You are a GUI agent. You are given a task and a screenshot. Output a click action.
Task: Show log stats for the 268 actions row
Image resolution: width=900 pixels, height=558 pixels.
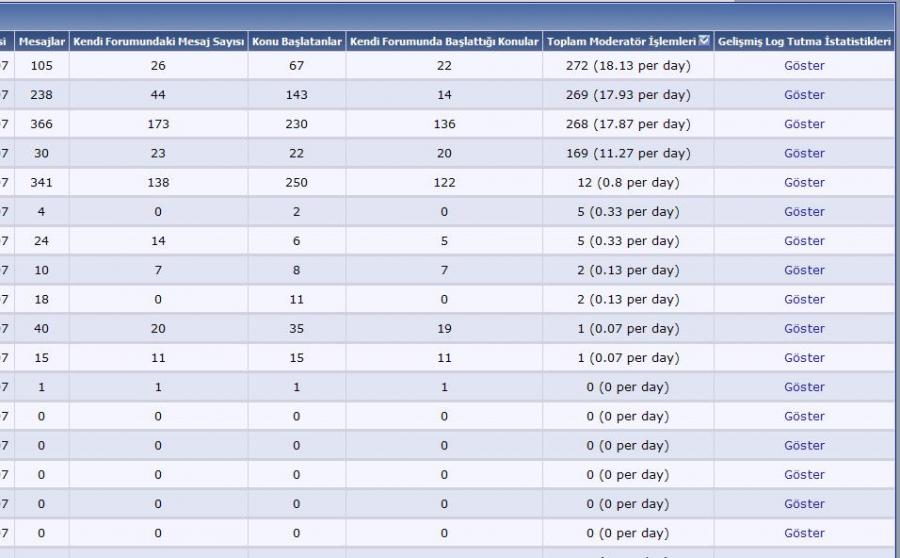click(x=804, y=124)
